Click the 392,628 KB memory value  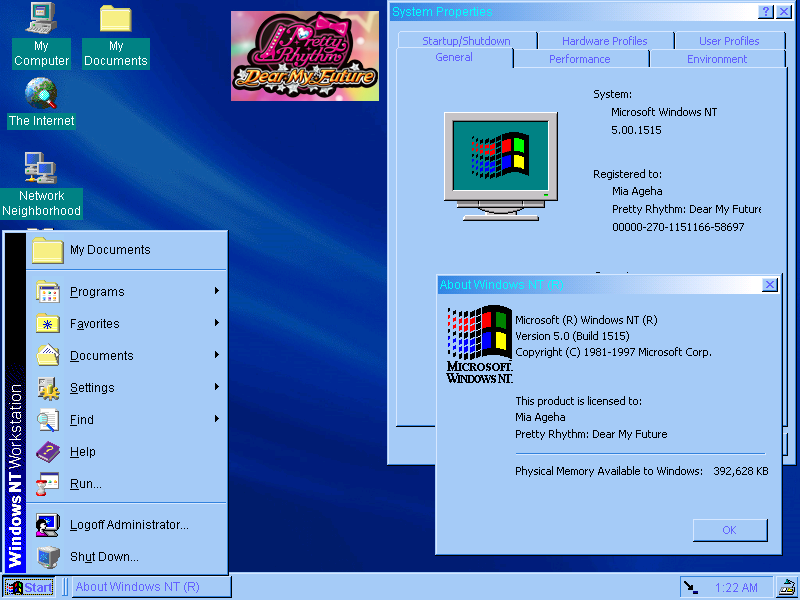tap(740, 471)
